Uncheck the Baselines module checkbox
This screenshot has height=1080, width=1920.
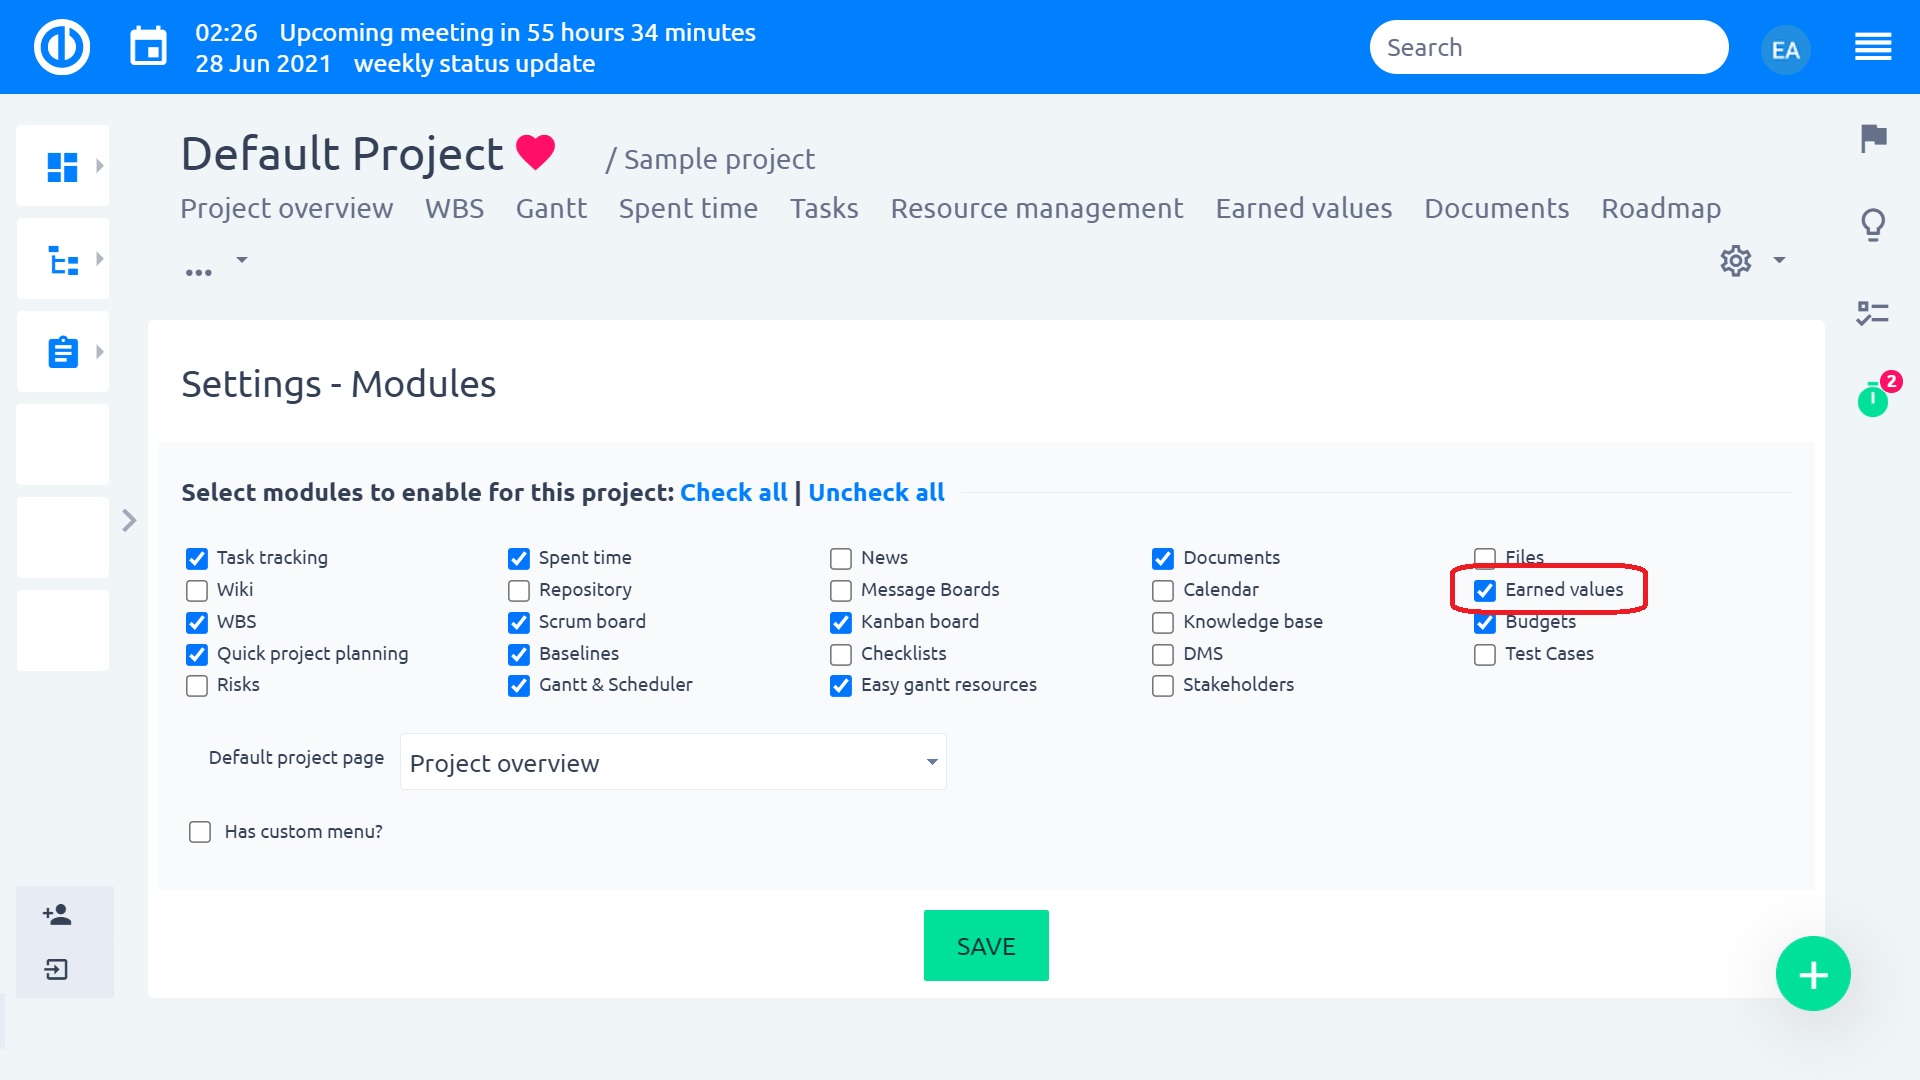519,654
